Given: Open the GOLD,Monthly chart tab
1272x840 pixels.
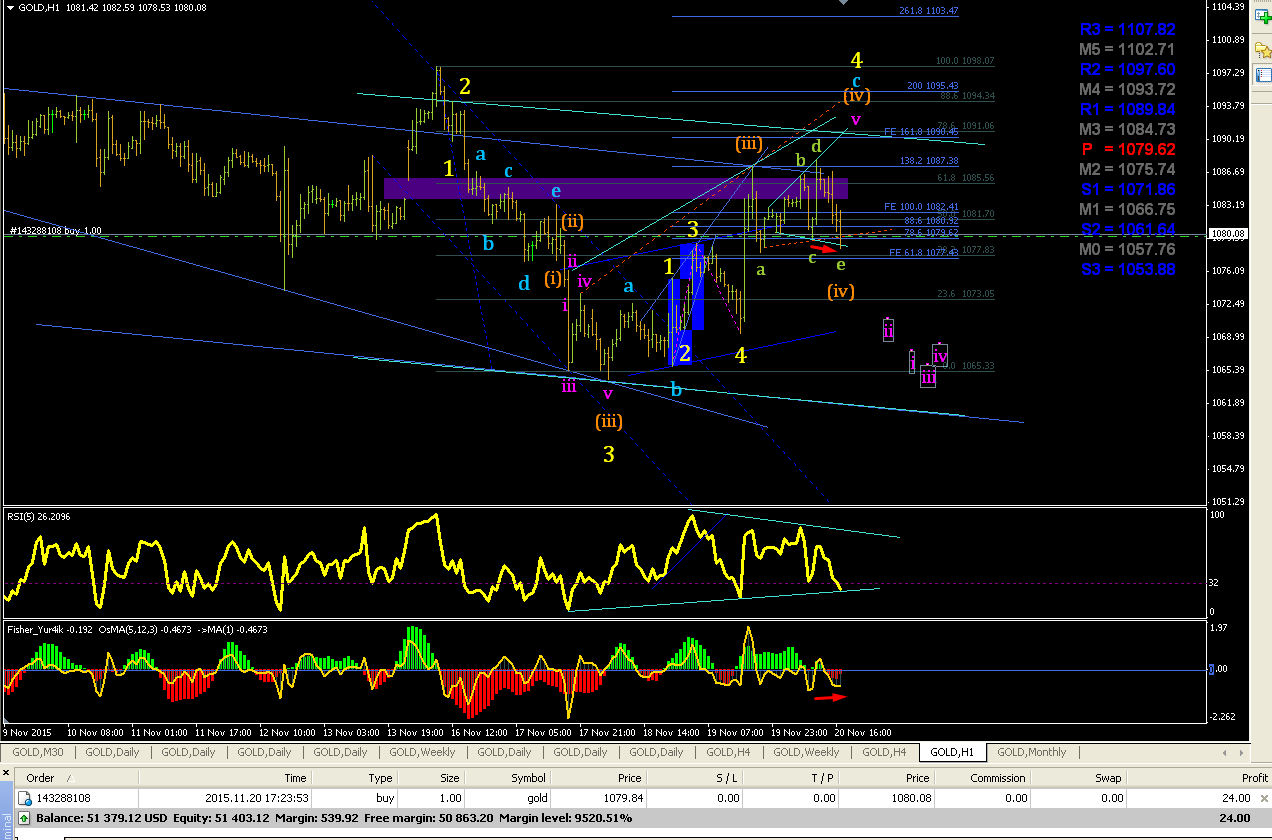Looking at the screenshot, I should click(x=1032, y=752).
